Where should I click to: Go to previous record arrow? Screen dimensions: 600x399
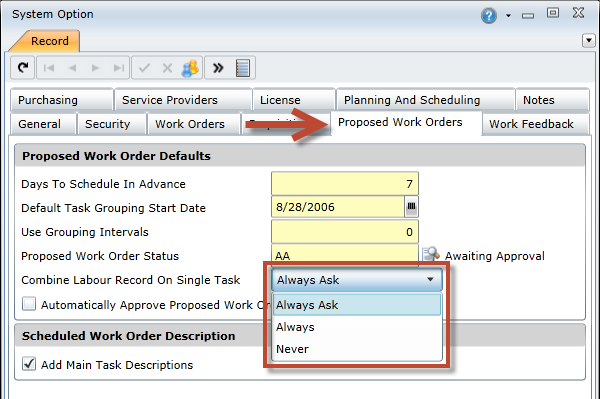point(72,68)
